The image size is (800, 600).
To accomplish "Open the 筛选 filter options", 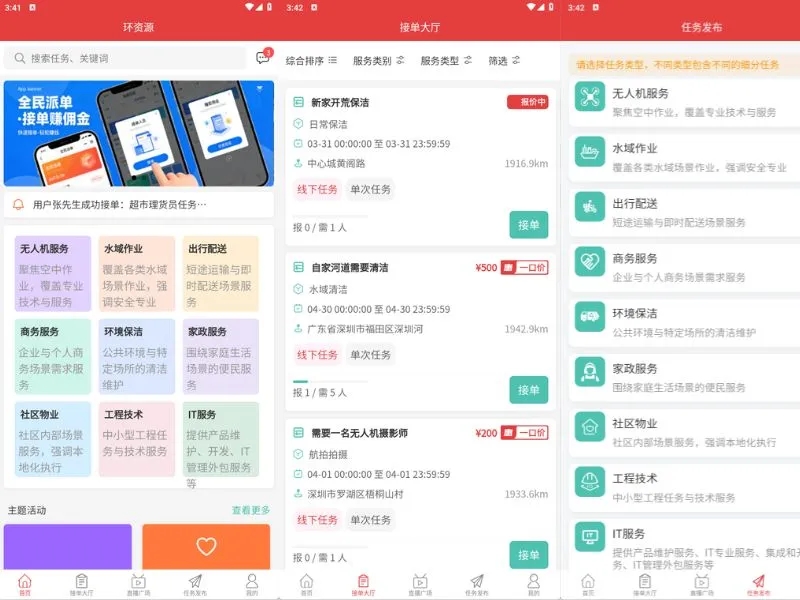I will pyautogui.click(x=504, y=60).
